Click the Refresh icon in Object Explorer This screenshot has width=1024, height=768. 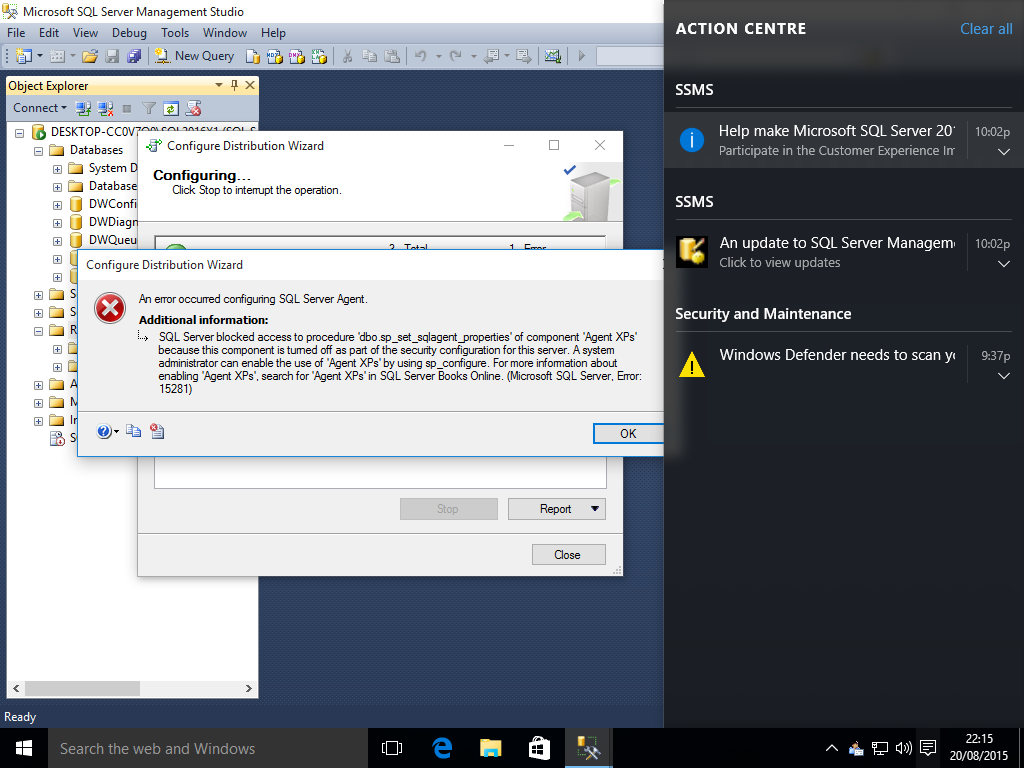click(x=171, y=108)
